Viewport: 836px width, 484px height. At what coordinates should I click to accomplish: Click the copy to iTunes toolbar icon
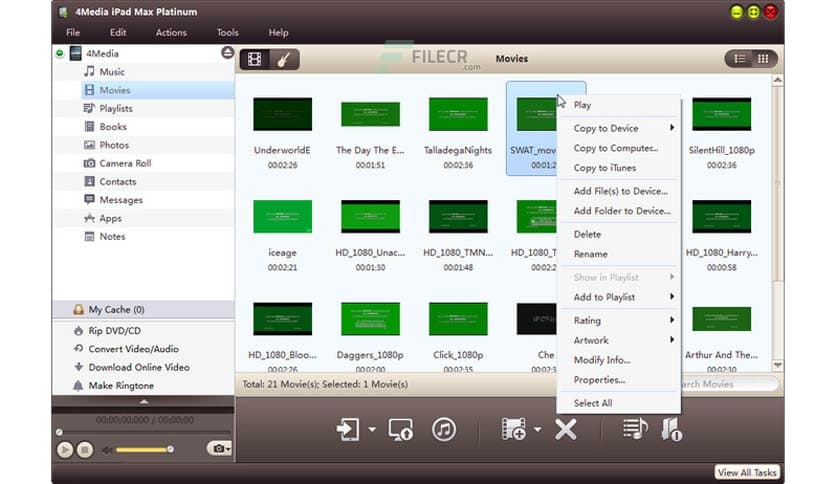444,429
